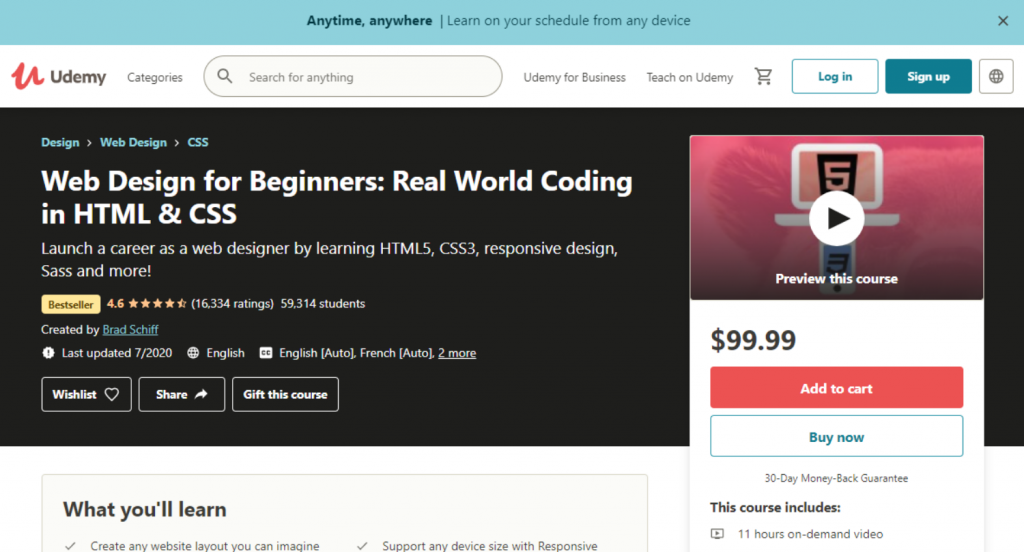
Task: Click the Udemy logo
Action: point(58,76)
